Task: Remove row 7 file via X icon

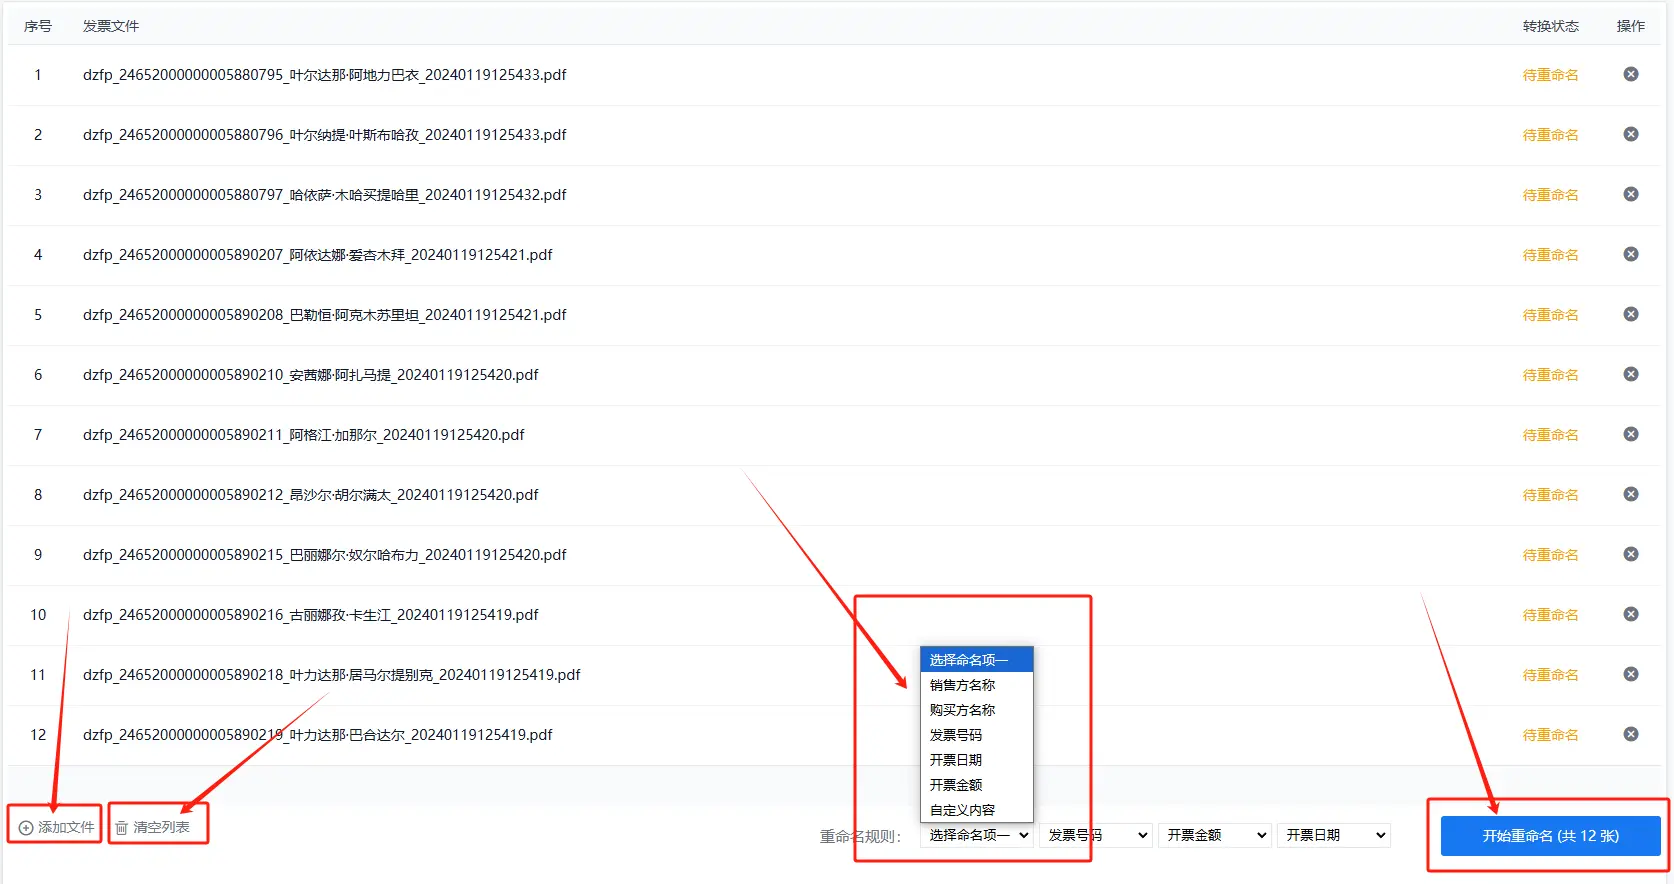Action: tap(1630, 434)
